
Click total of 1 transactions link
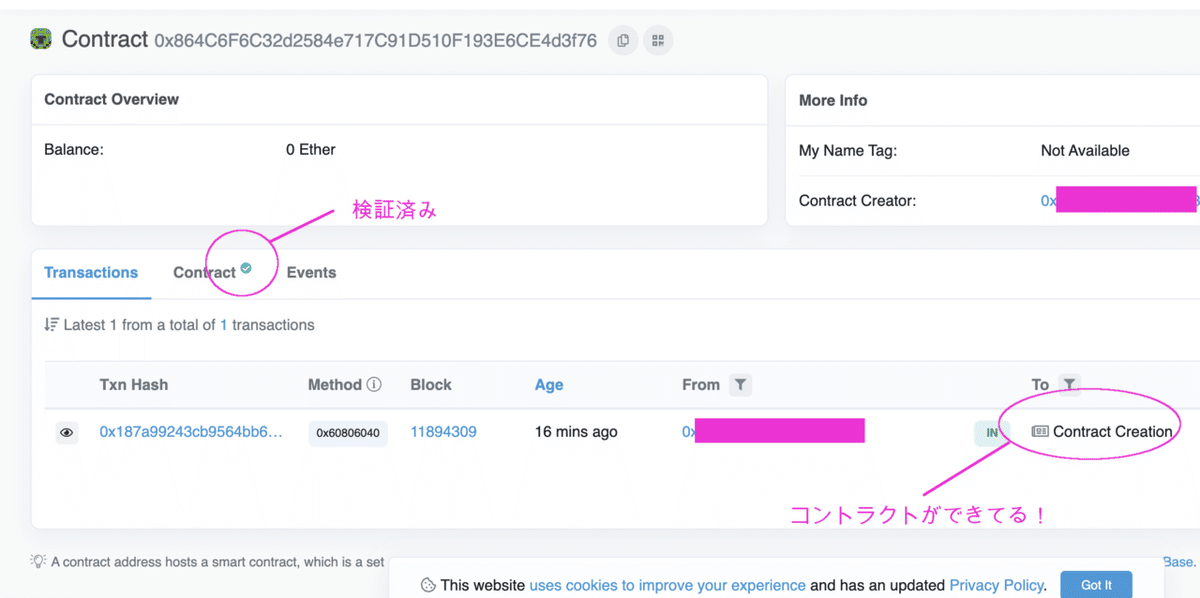tap(224, 325)
